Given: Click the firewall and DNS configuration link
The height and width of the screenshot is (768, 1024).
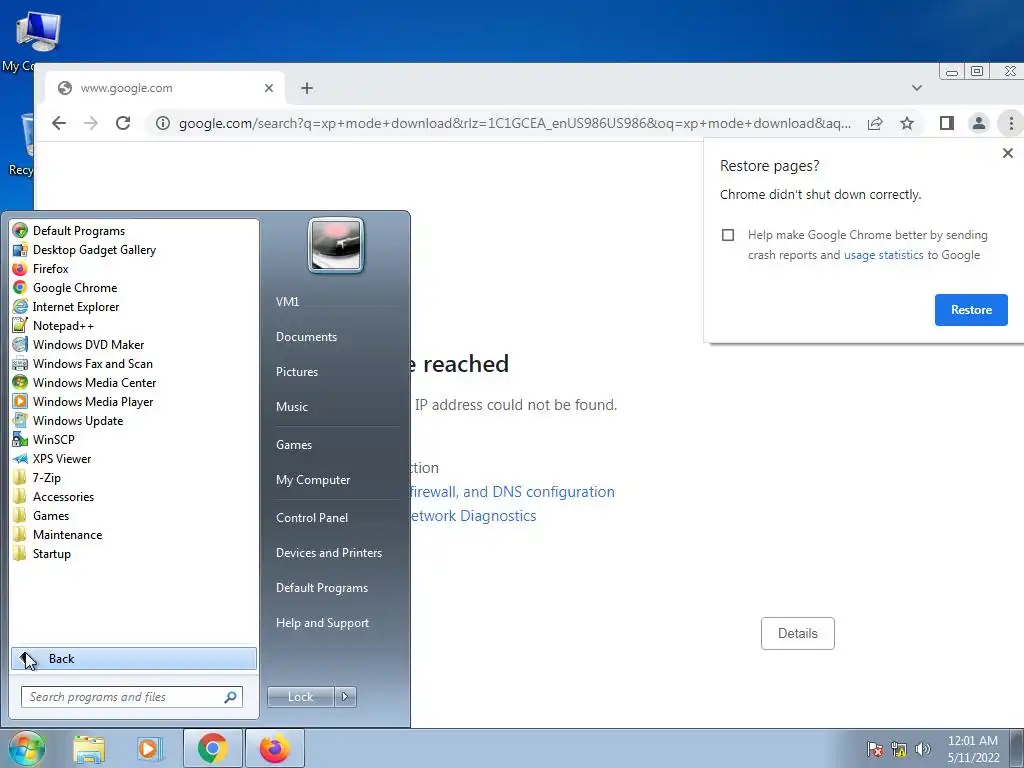Looking at the screenshot, I should (513, 491).
